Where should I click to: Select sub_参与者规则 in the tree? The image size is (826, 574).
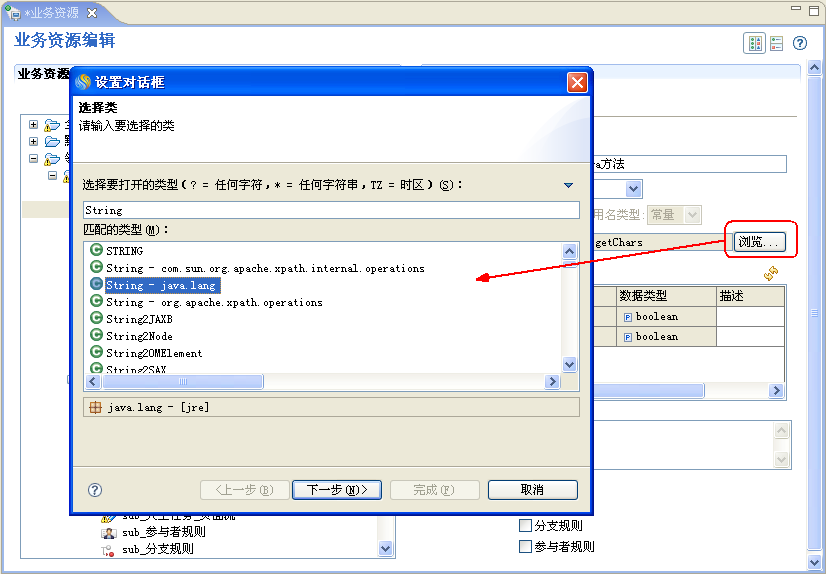click(164, 532)
